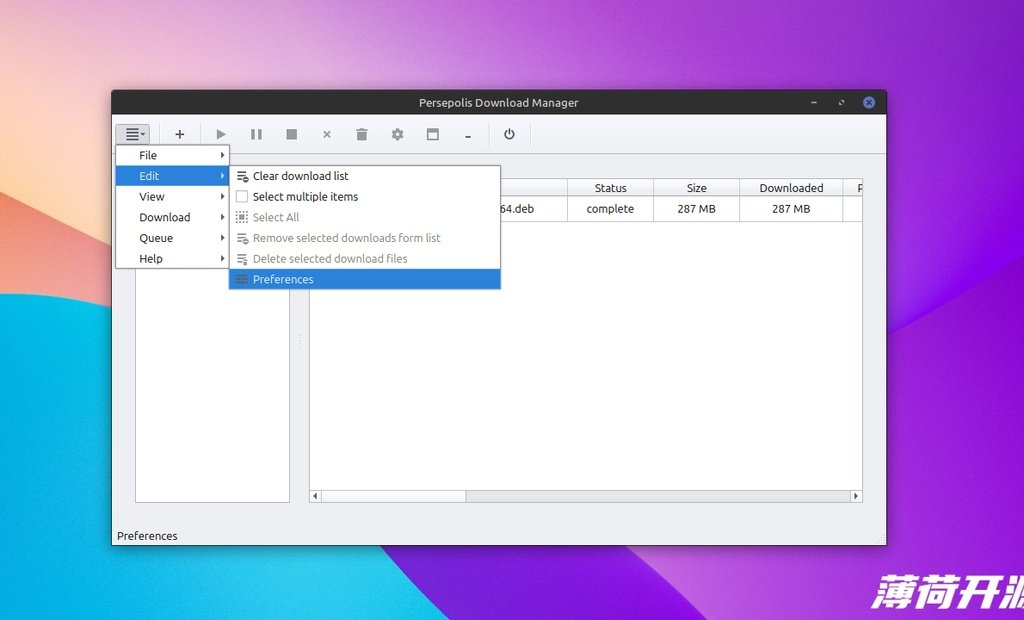Viewport: 1024px width, 620px height.
Task: Close the Persepolis Download Manager window
Action: [869, 103]
